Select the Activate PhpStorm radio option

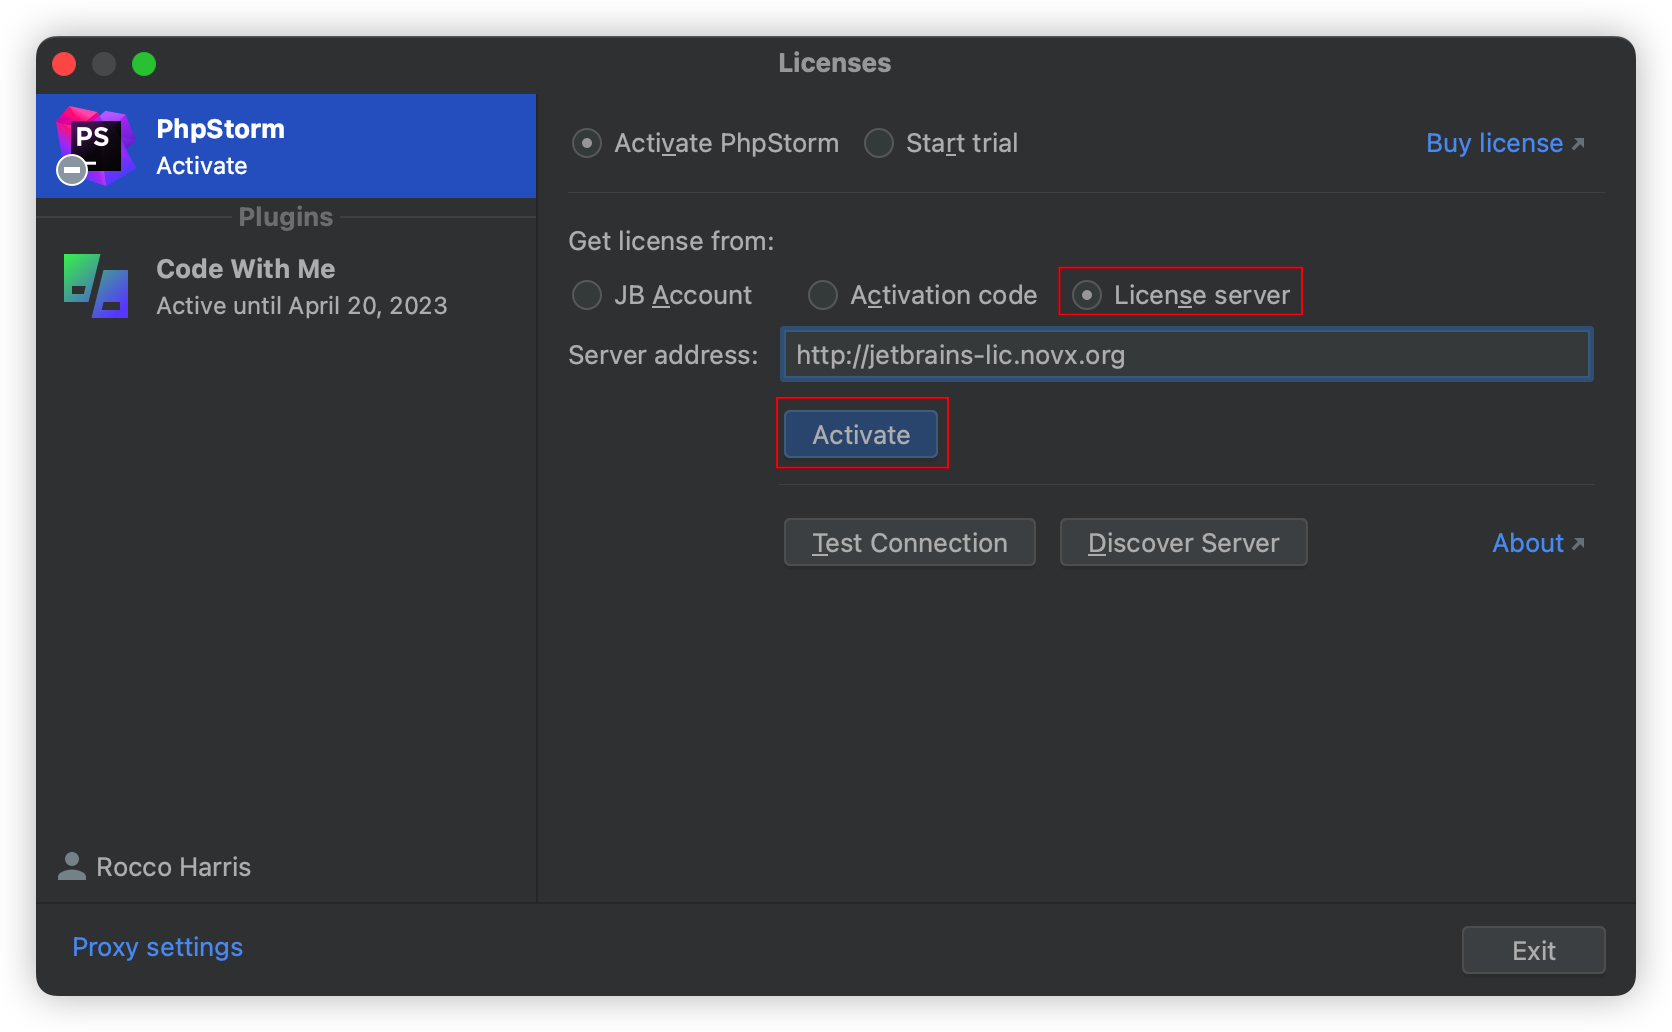[x=587, y=144]
